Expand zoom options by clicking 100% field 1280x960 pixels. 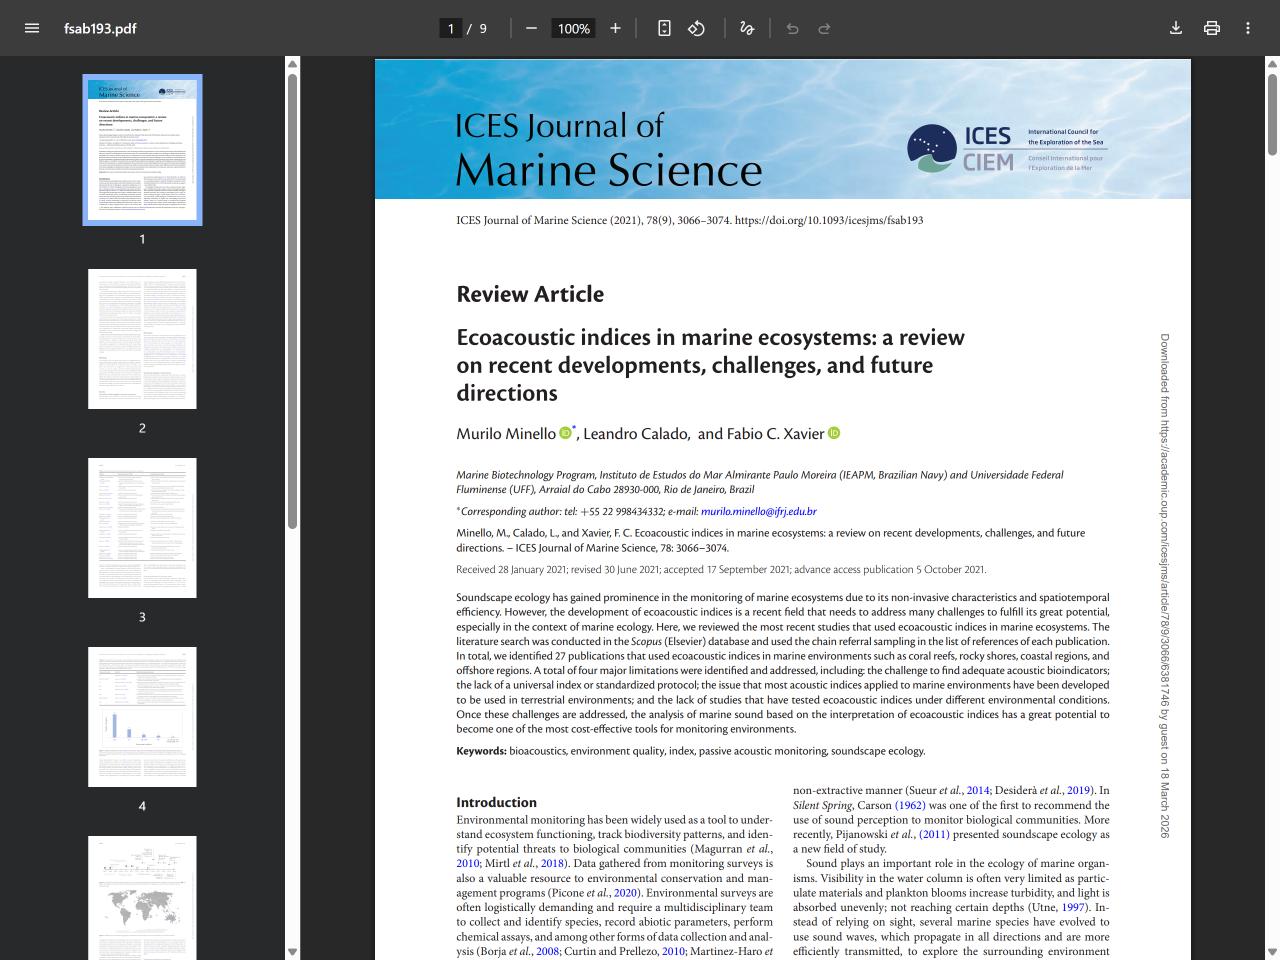coord(572,28)
